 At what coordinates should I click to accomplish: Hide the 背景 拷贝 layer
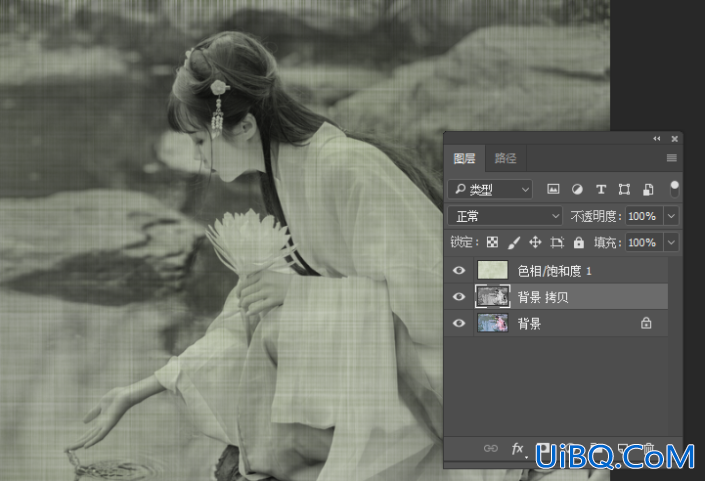pyautogui.click(x=459, y=297)
